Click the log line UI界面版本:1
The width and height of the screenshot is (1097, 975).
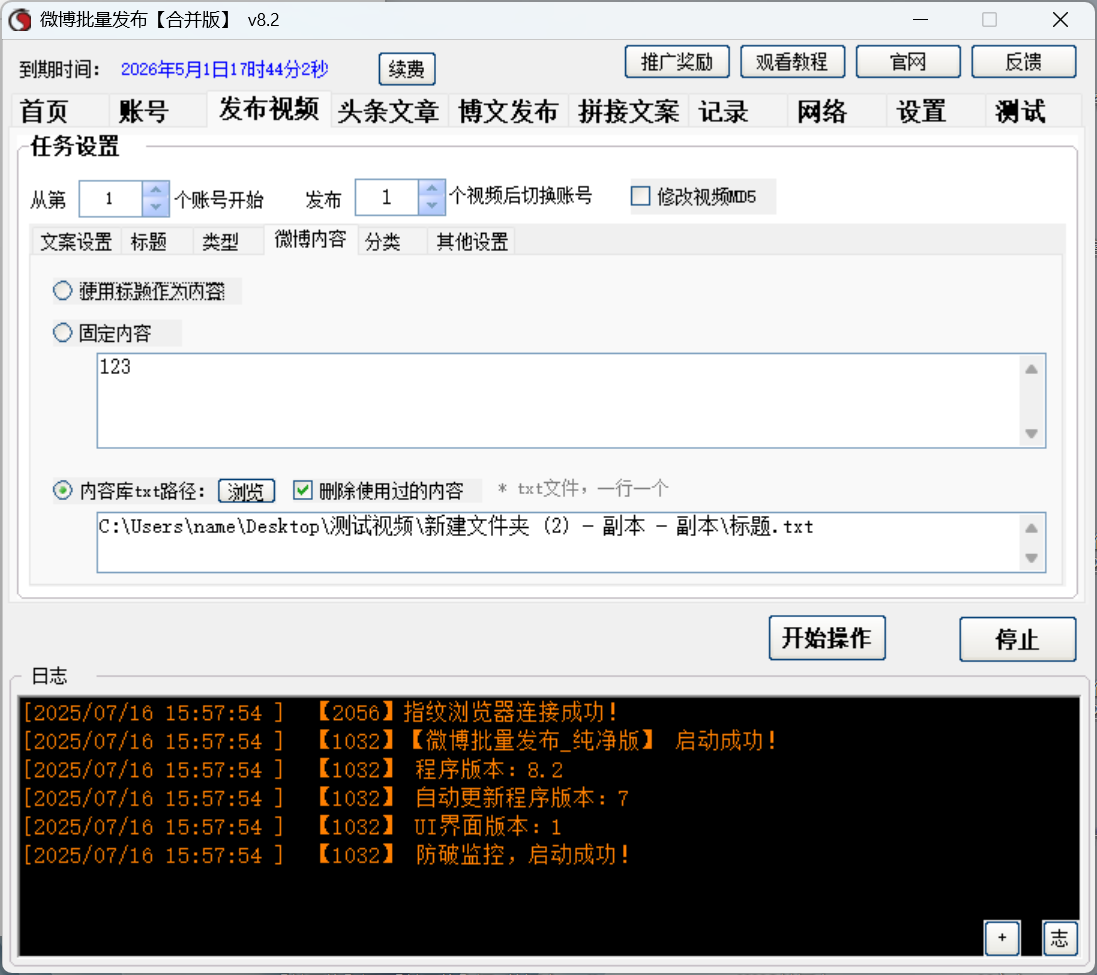[x=292, y=827]
